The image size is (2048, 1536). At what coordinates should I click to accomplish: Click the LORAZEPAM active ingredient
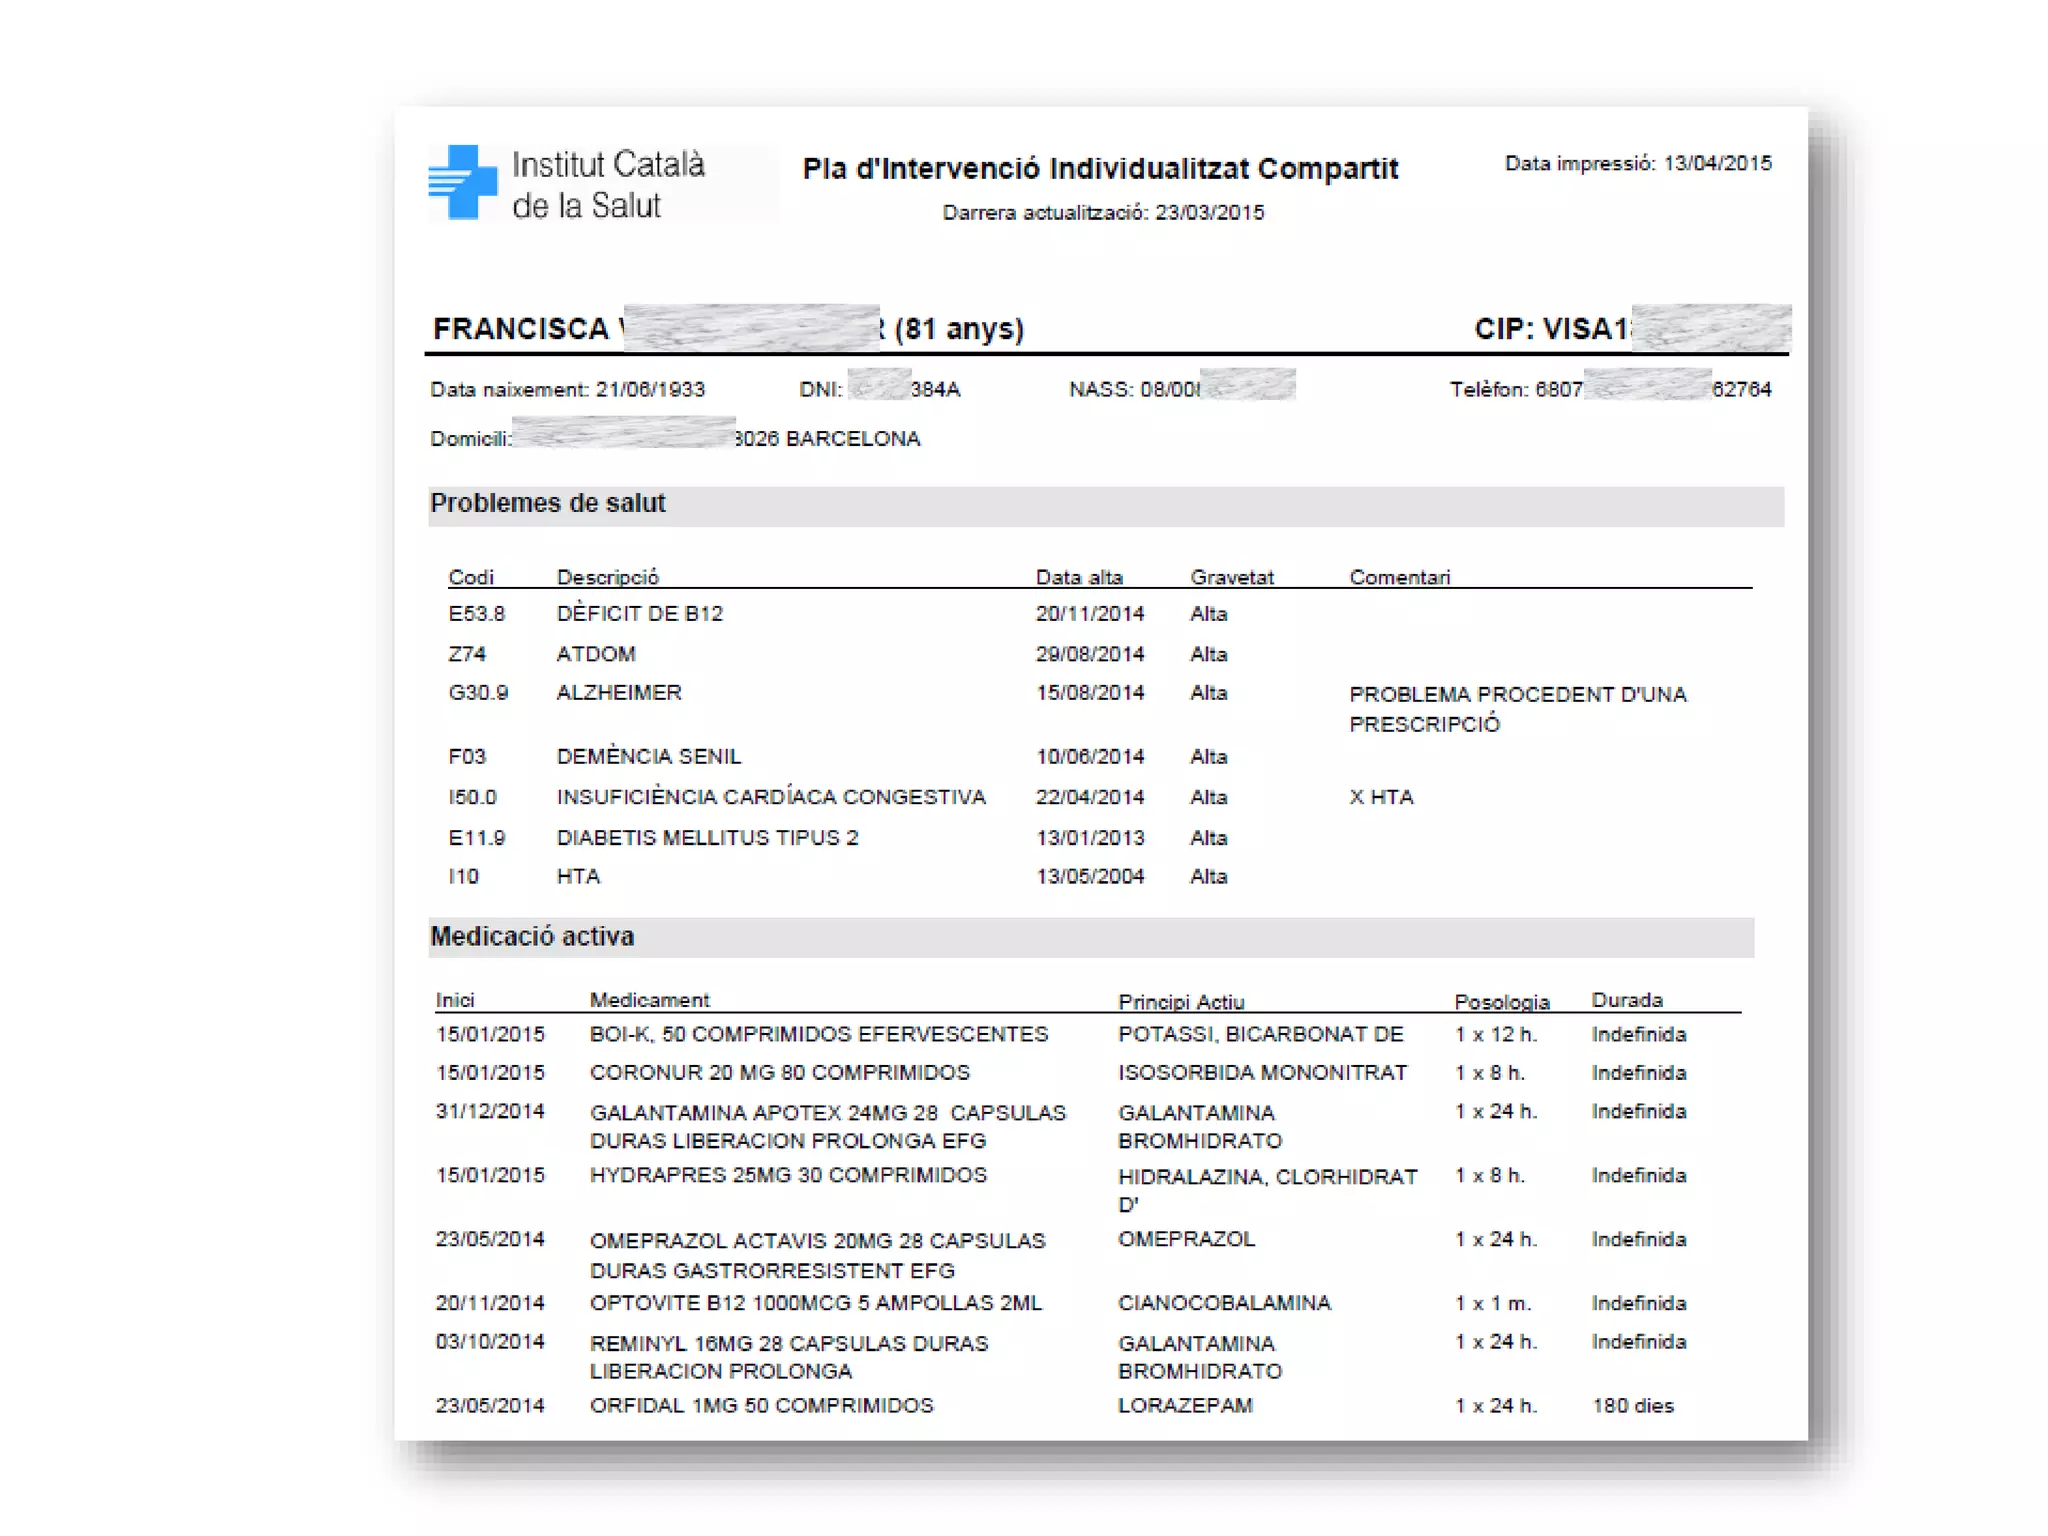pos(1184,1405)
